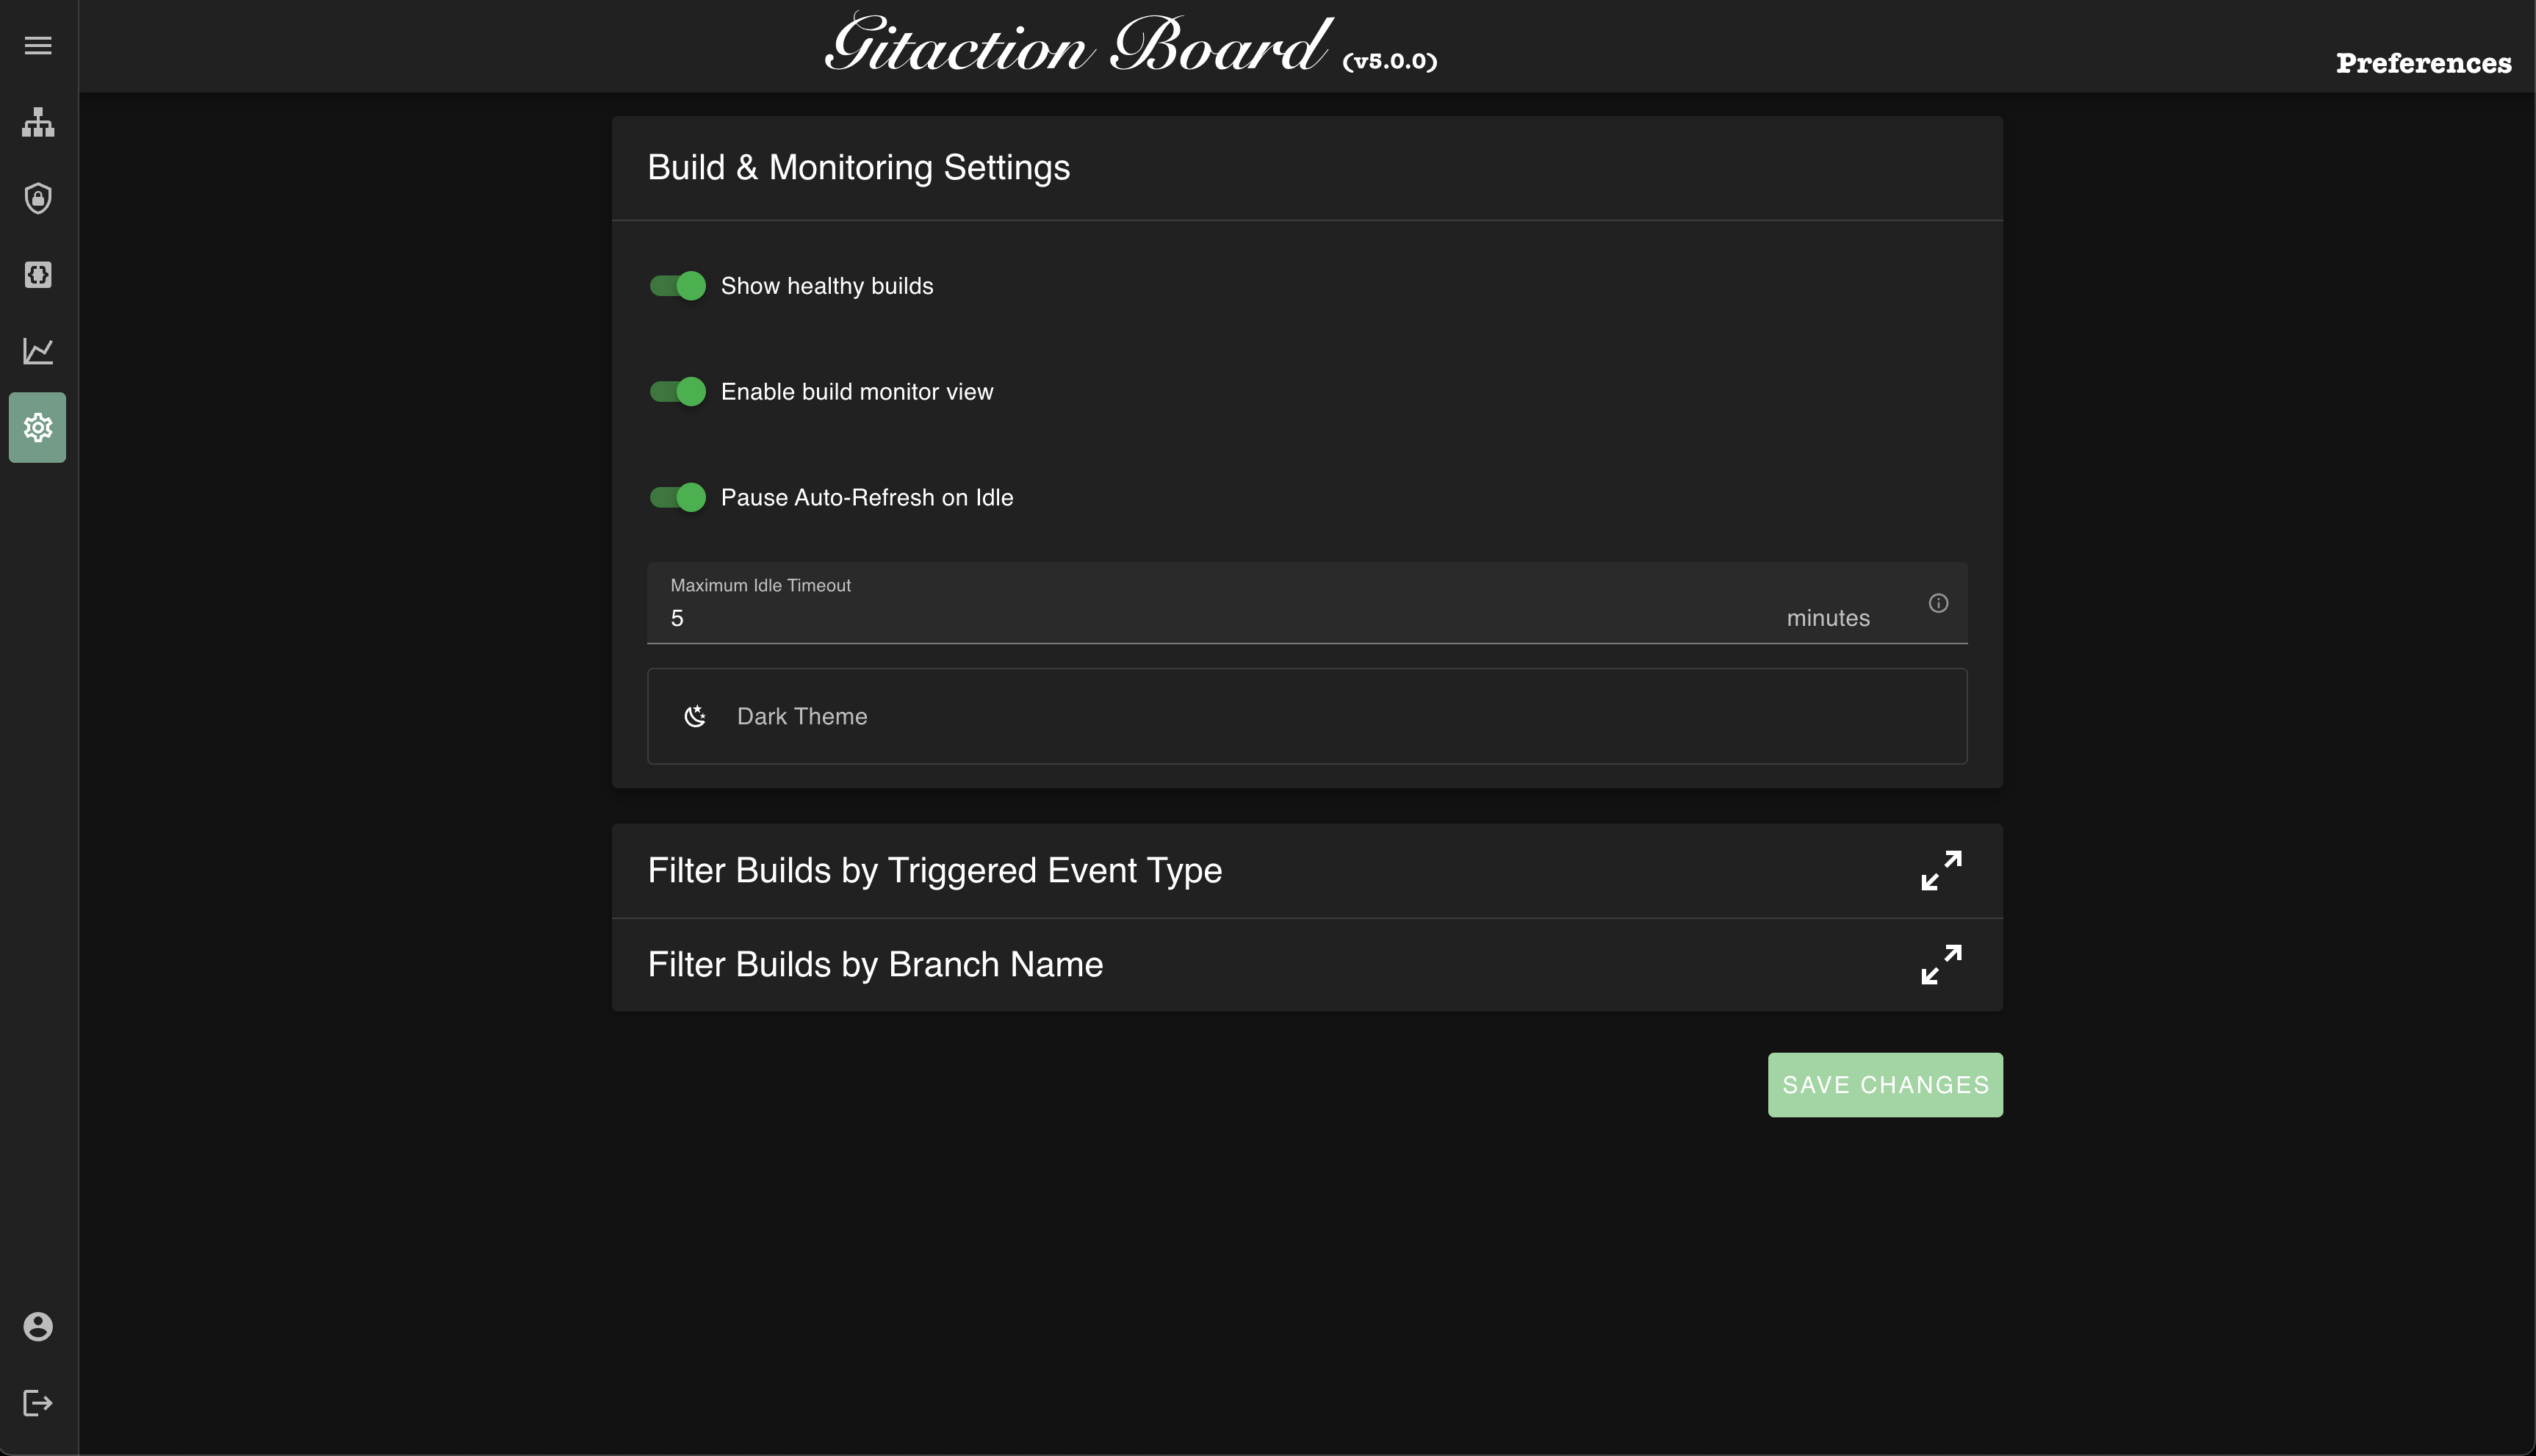The height and width of the screenshot is (1456, 2536).
Task: Select the gear preferences icon in sidebar
Action: (38, 428)
